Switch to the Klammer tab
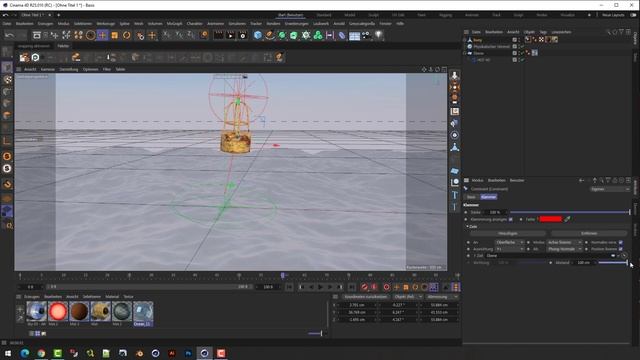The height and width of the screenshot is (360, 640). coord(488,197)
